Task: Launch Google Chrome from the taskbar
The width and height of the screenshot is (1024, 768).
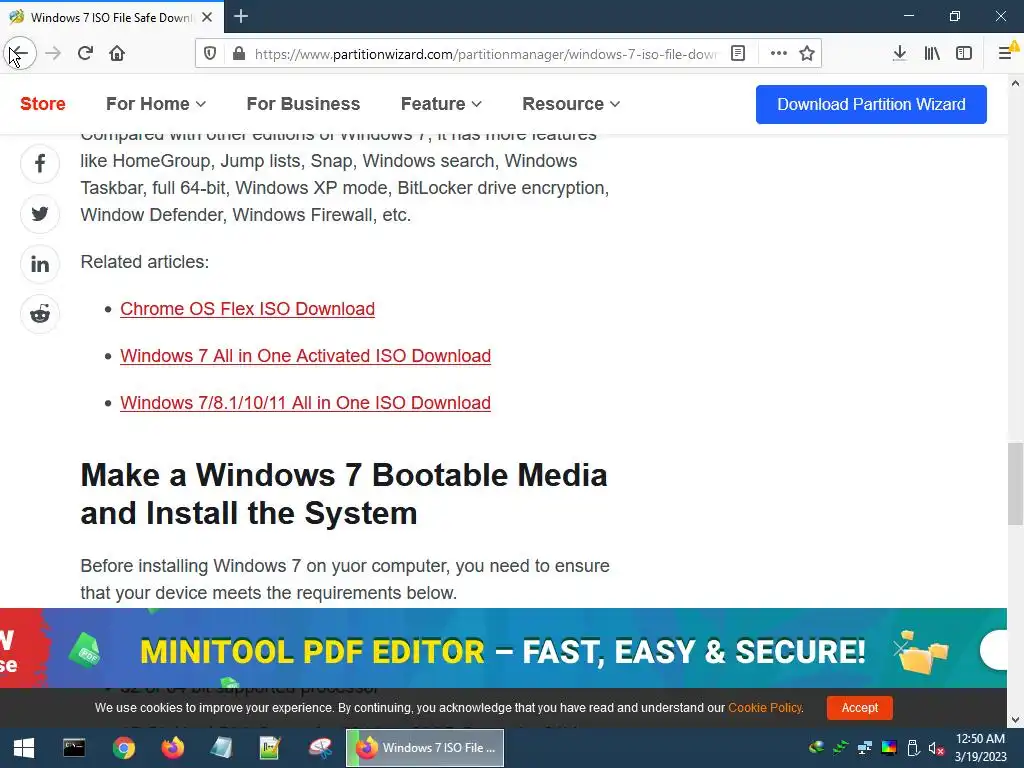Action: [123, 748]
